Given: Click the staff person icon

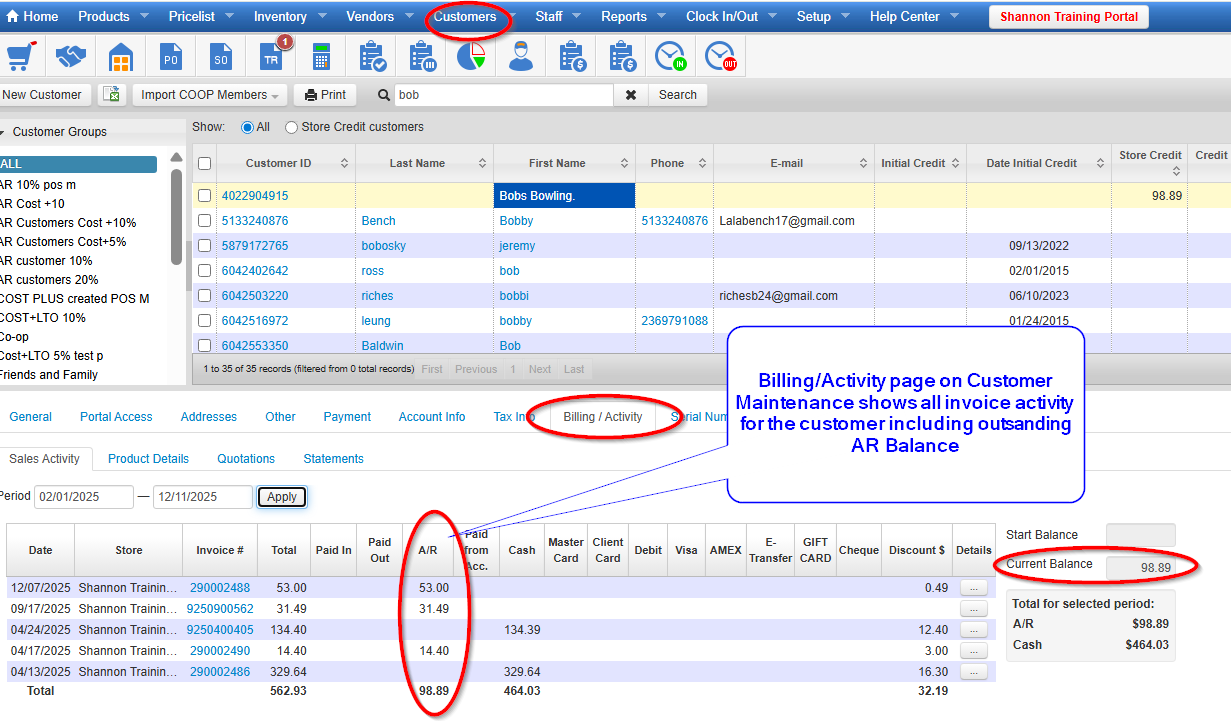Looking at the screenshot, I should [520, 57].
